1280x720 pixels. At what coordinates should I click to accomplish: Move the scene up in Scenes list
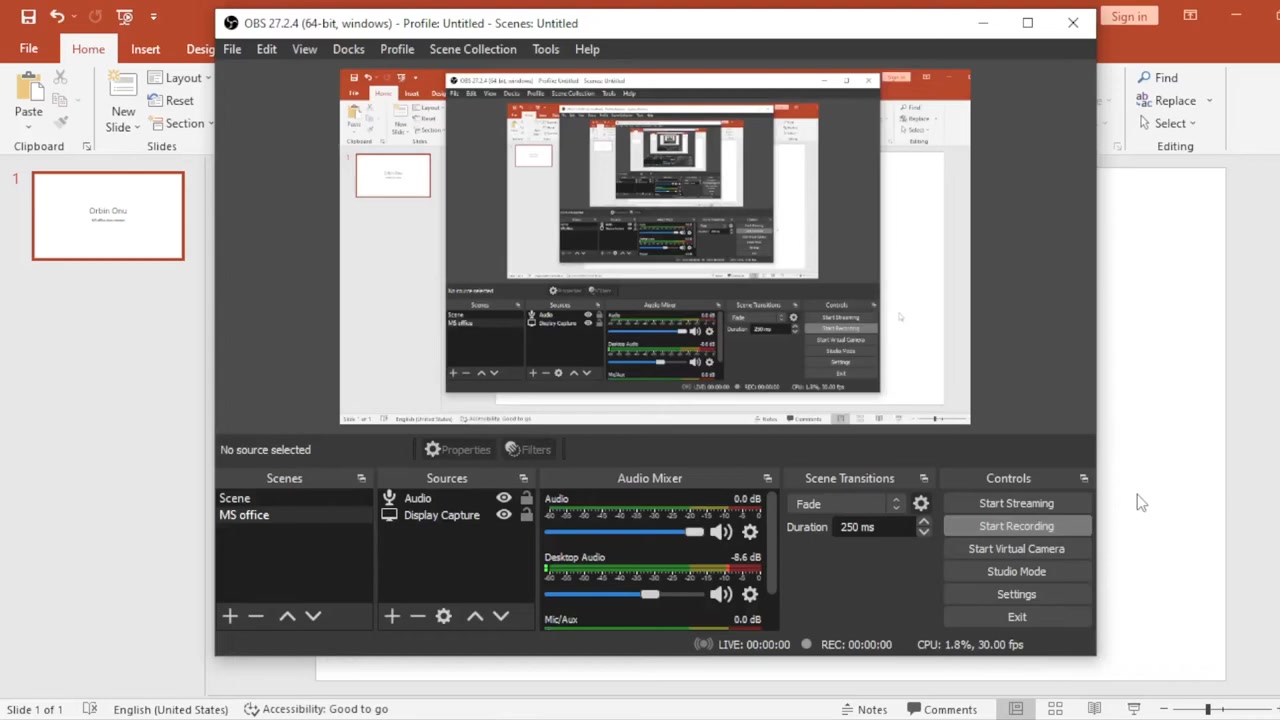[x=287, y=616]
